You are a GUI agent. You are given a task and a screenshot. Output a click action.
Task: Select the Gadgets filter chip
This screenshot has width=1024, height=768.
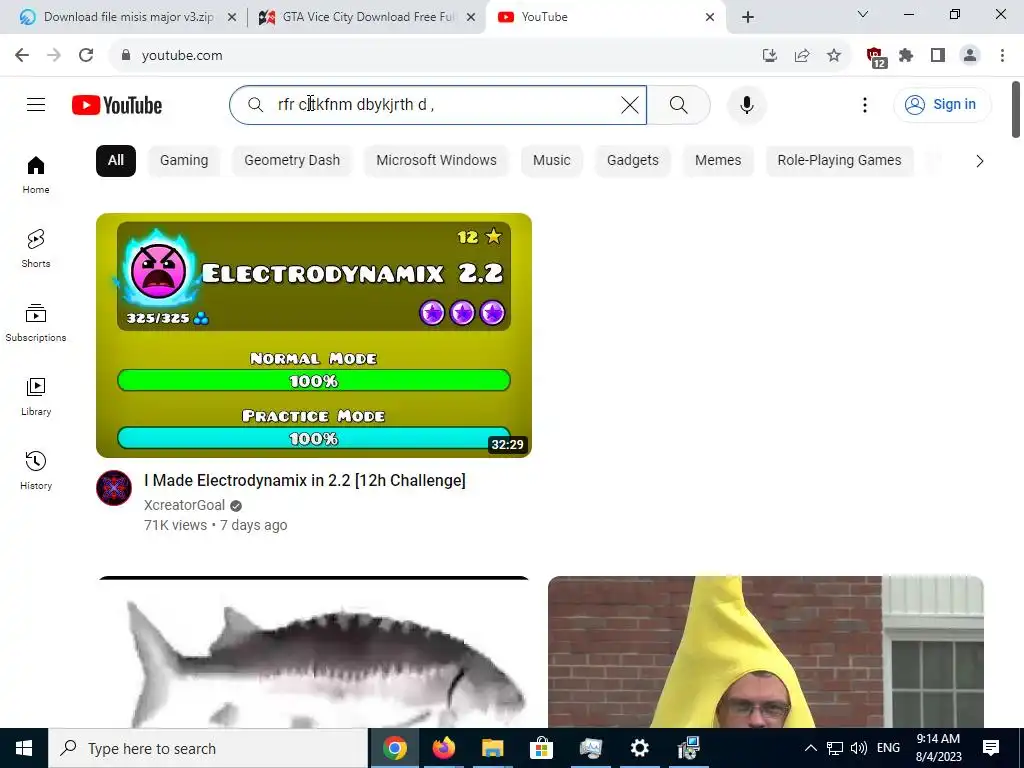(x=632, y=161)
